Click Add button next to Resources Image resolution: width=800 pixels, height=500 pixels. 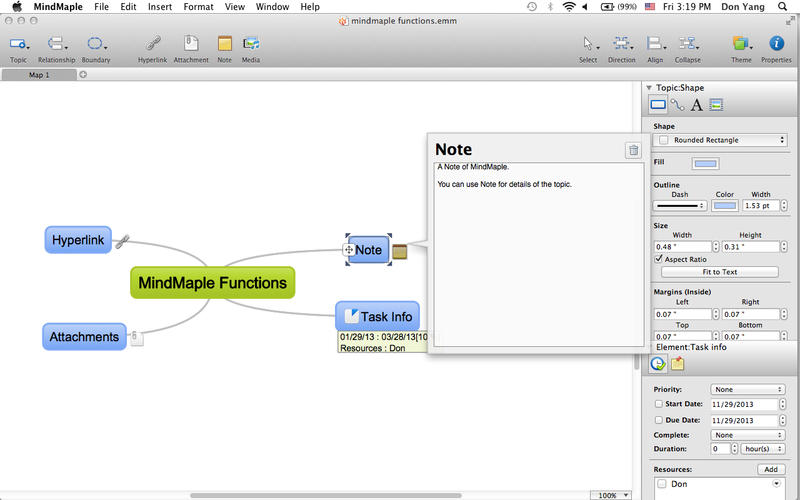pos(770,469)
